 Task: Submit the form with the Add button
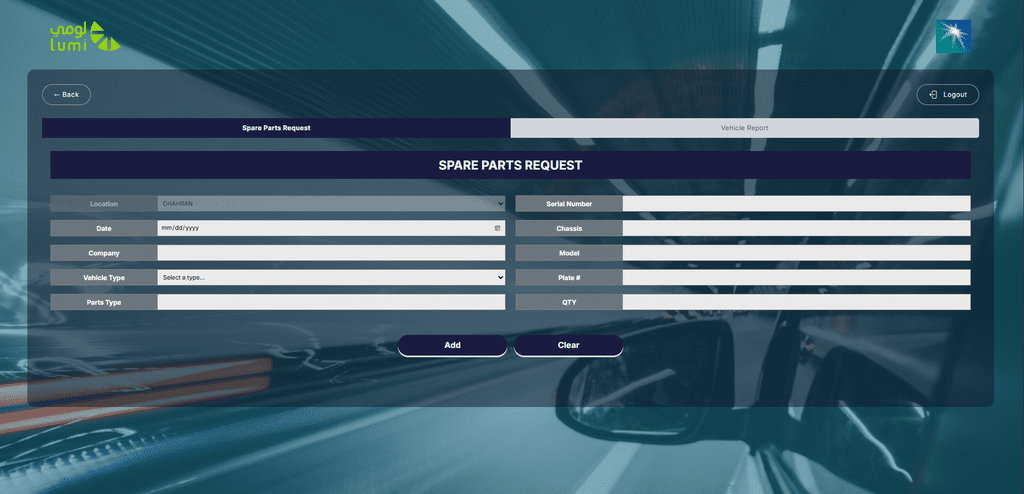click(x=453, y=345)
